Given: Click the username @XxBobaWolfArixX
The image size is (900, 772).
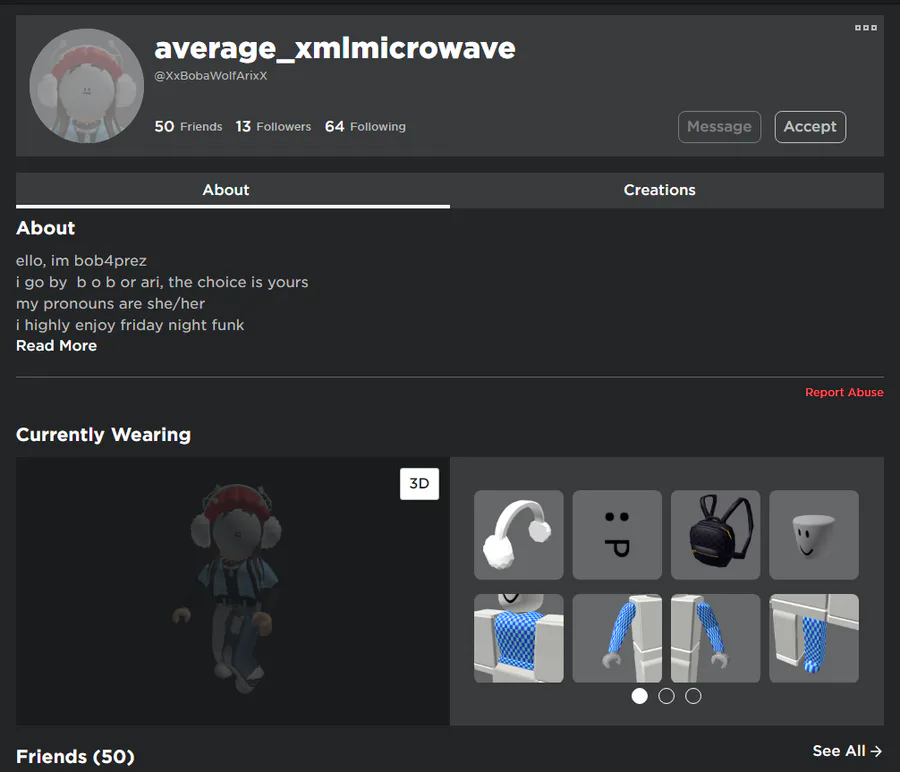Looking at the screenshot, I should pos(211,76).
